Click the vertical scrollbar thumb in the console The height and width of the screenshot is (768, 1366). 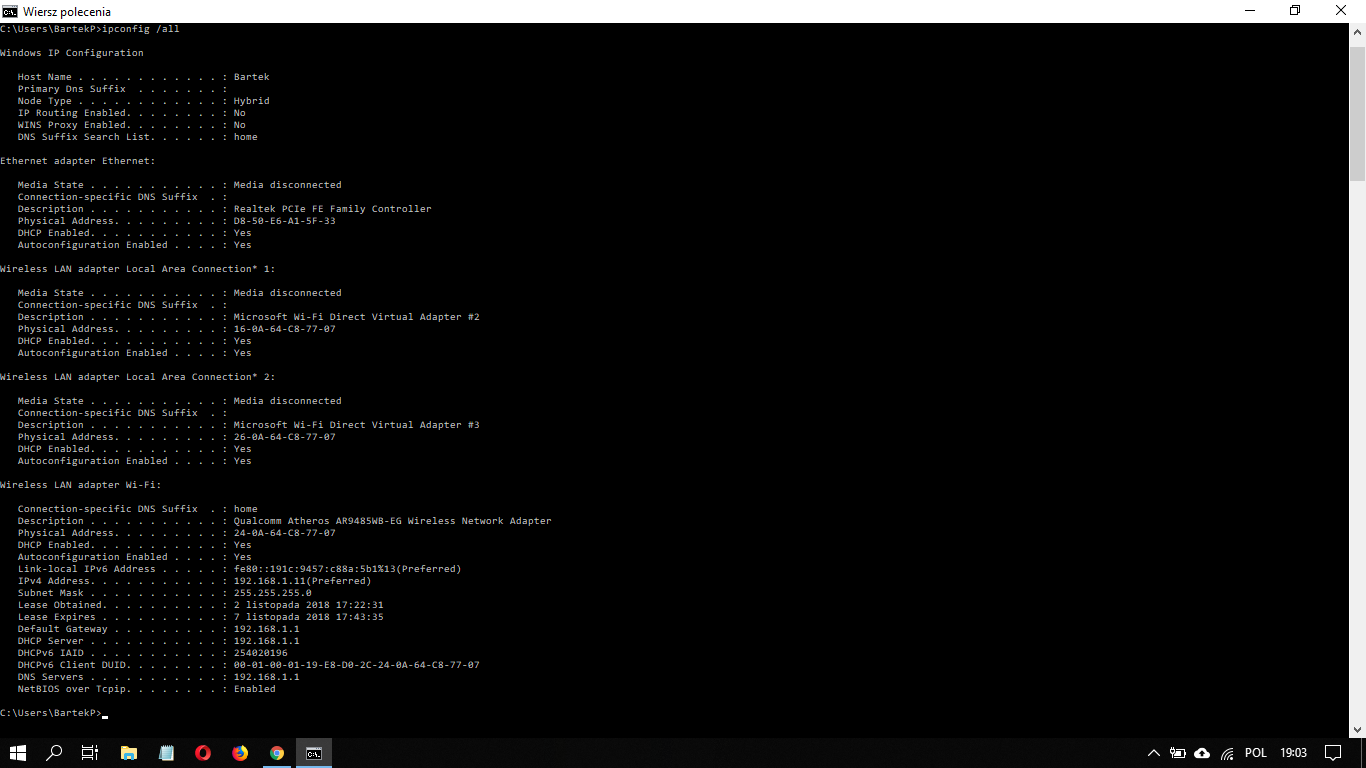[1357, 110]
